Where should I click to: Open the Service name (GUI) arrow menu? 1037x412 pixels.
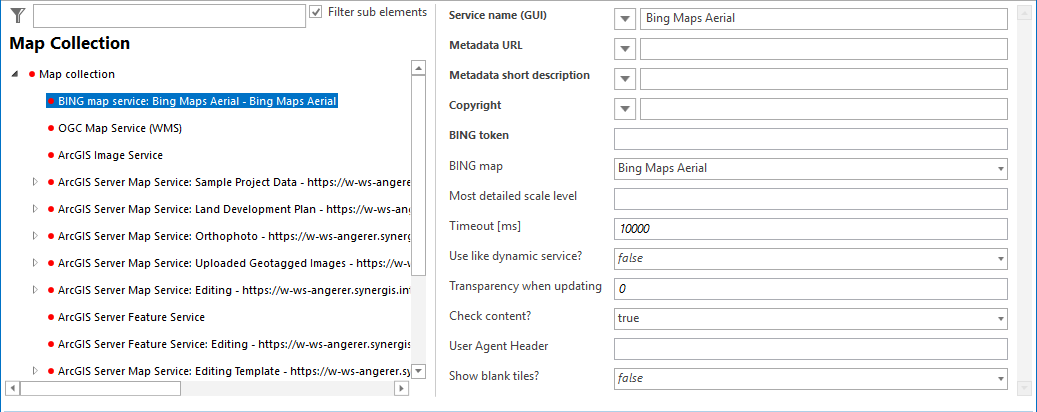(x=625, y=19)
